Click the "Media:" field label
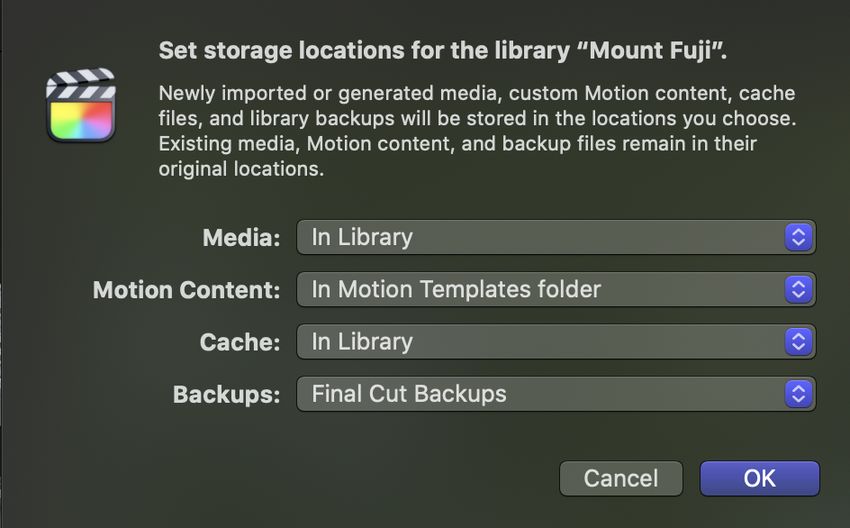 coord(241,238)
